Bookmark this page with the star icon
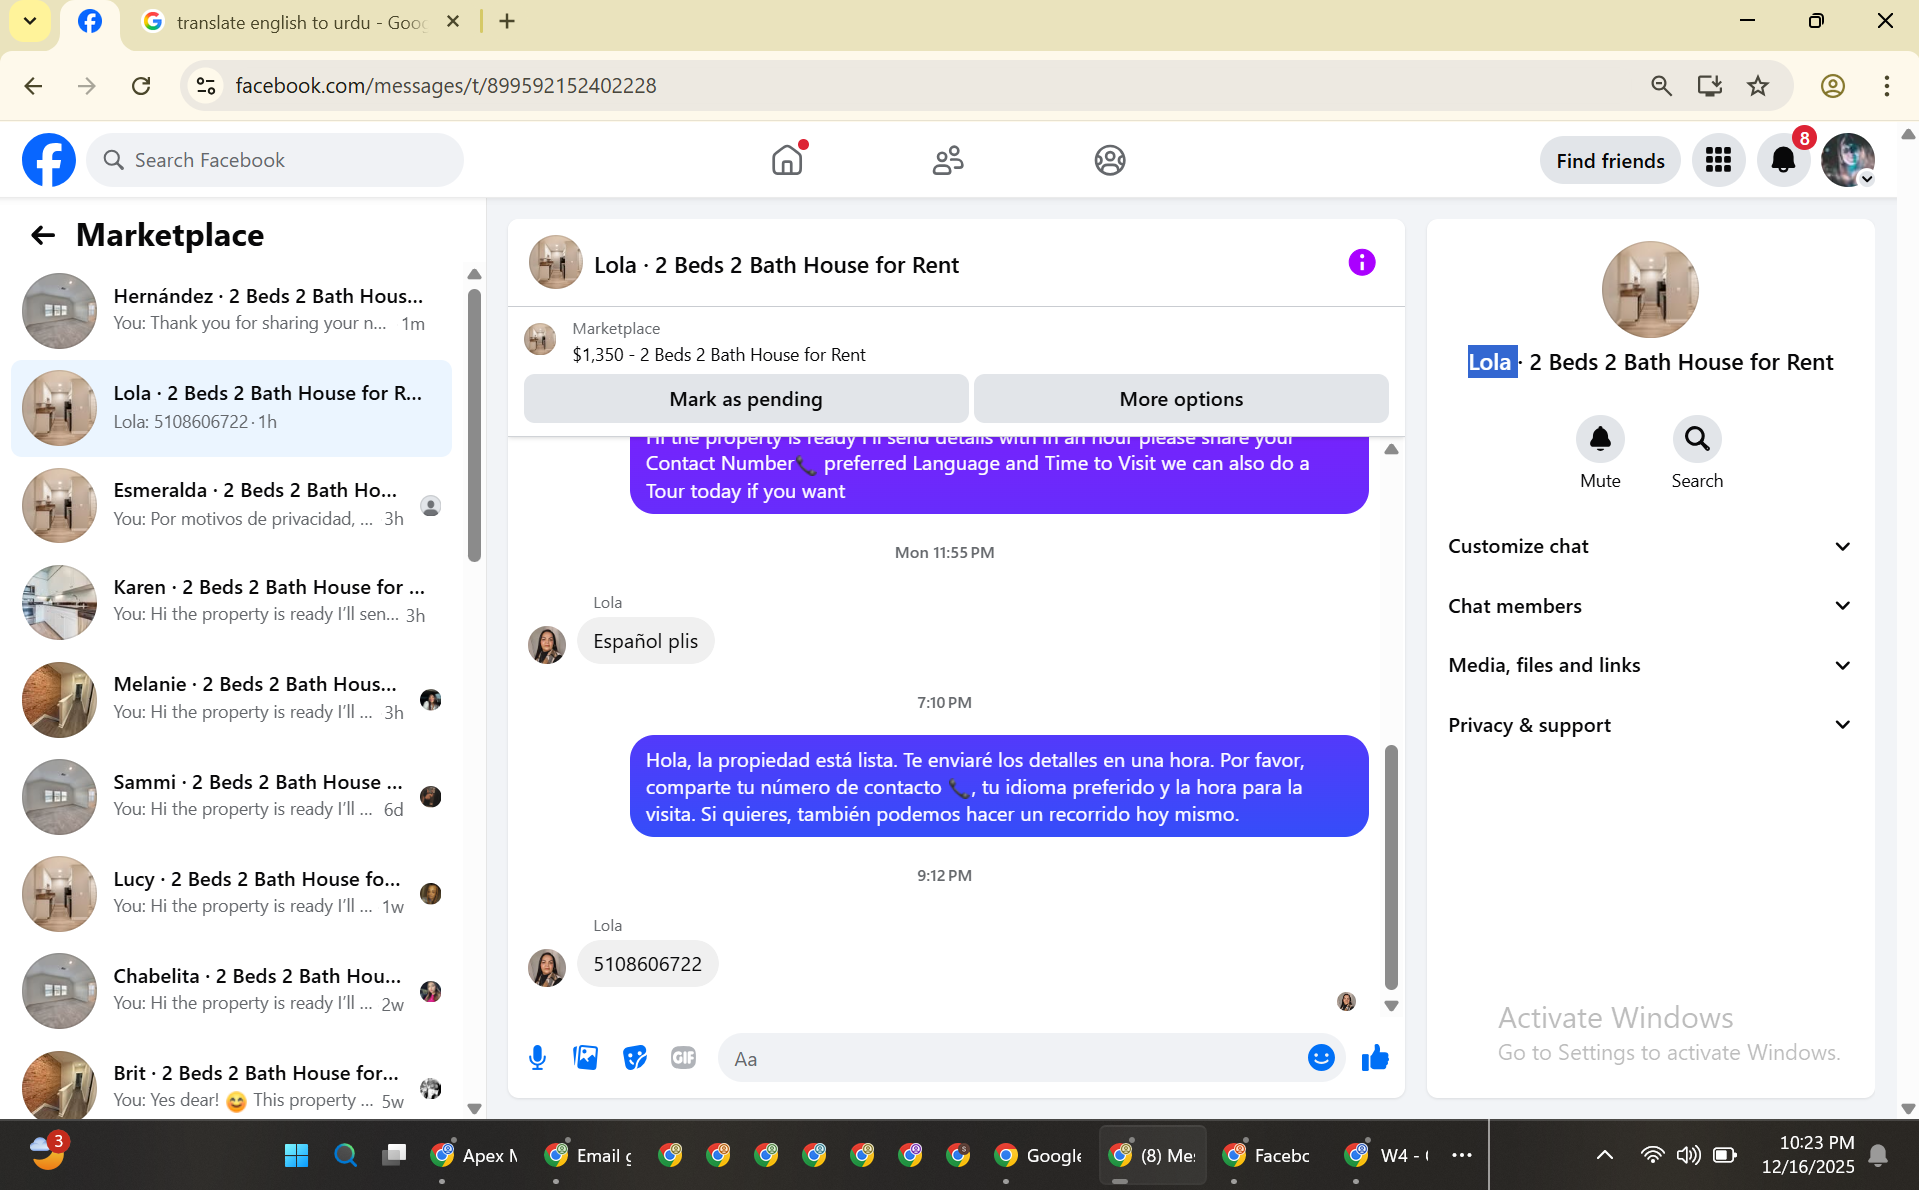 coord(1758,86)
